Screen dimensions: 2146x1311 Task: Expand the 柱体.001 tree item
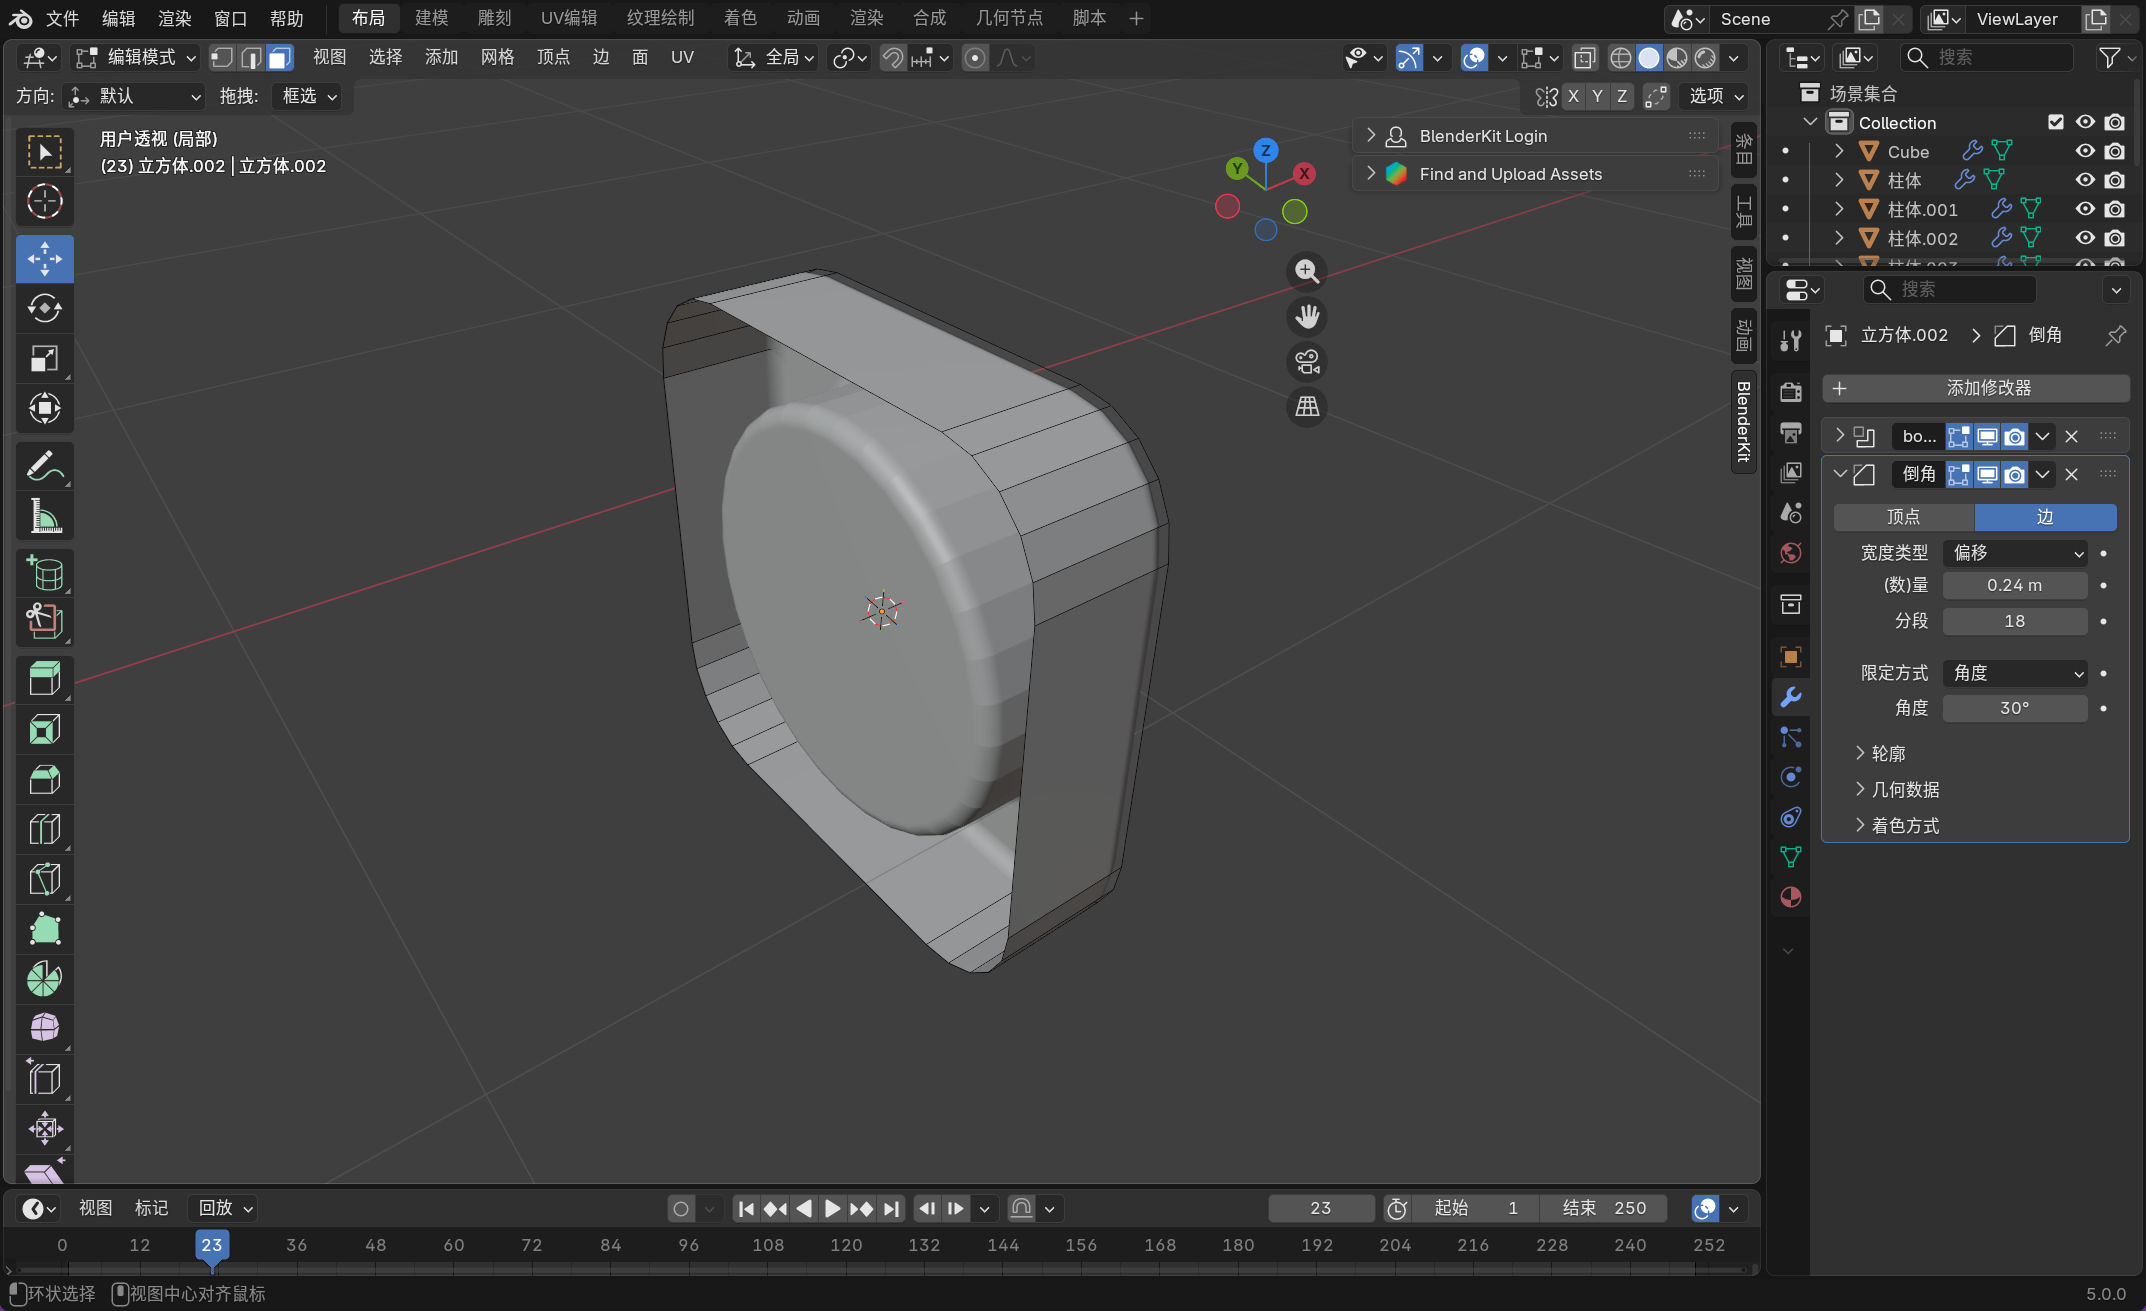click(1839, 209)
